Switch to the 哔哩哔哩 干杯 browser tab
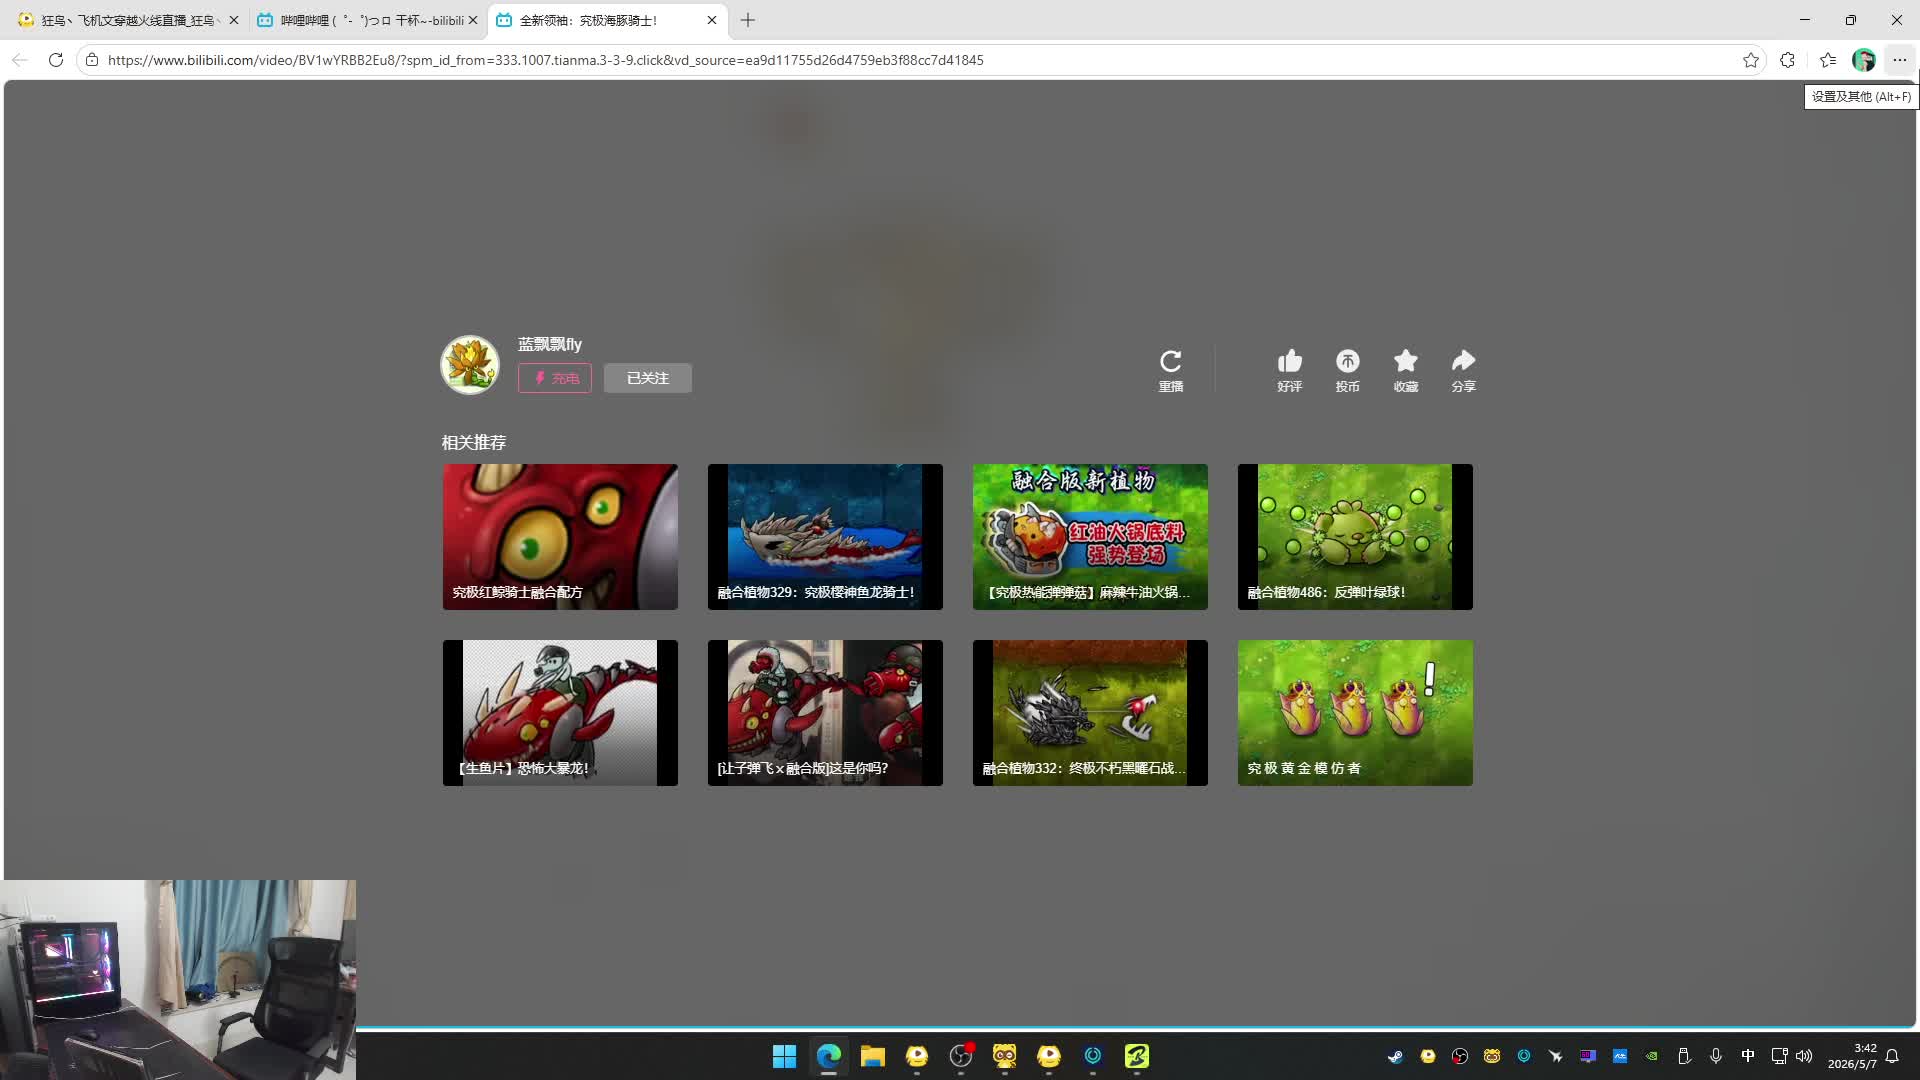 click(365, 20)
